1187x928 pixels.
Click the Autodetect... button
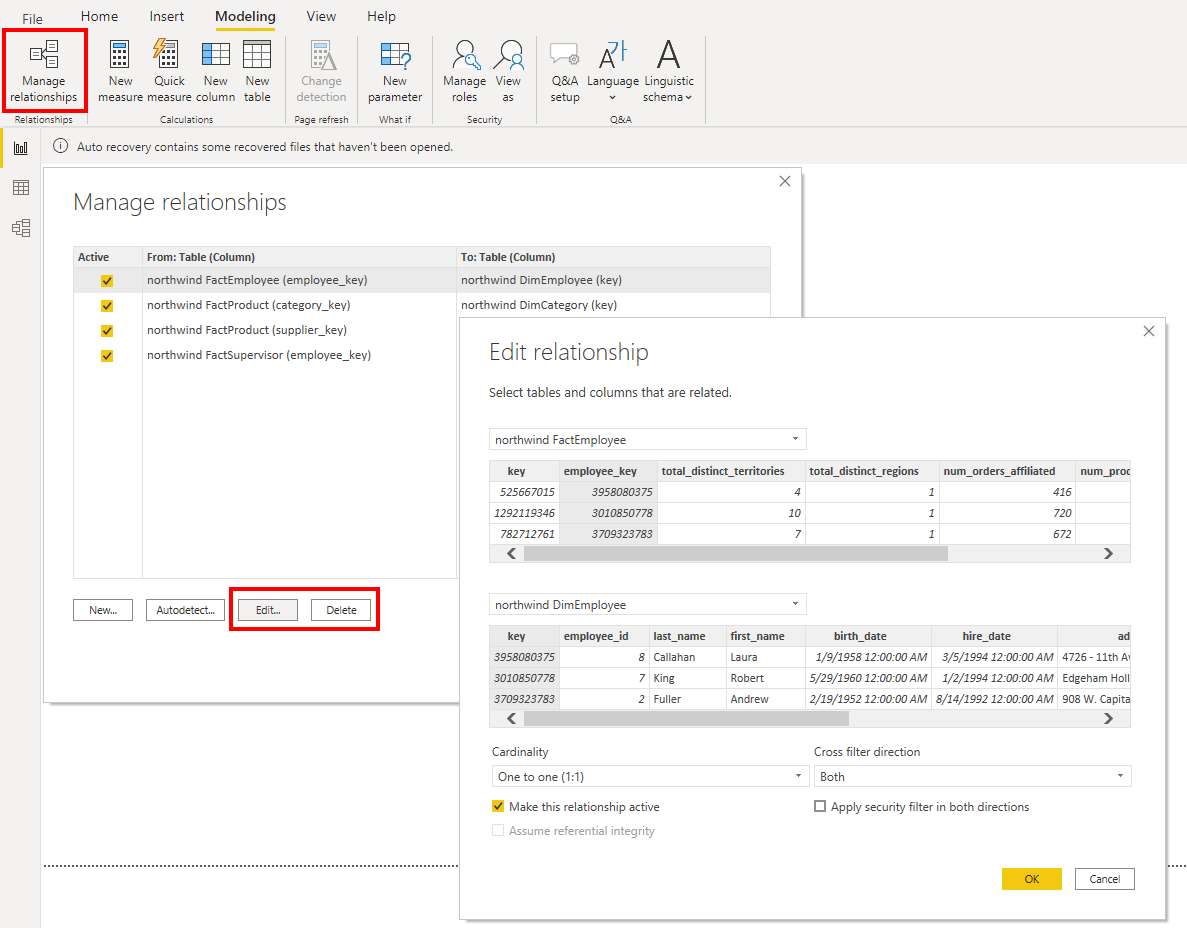186,610
